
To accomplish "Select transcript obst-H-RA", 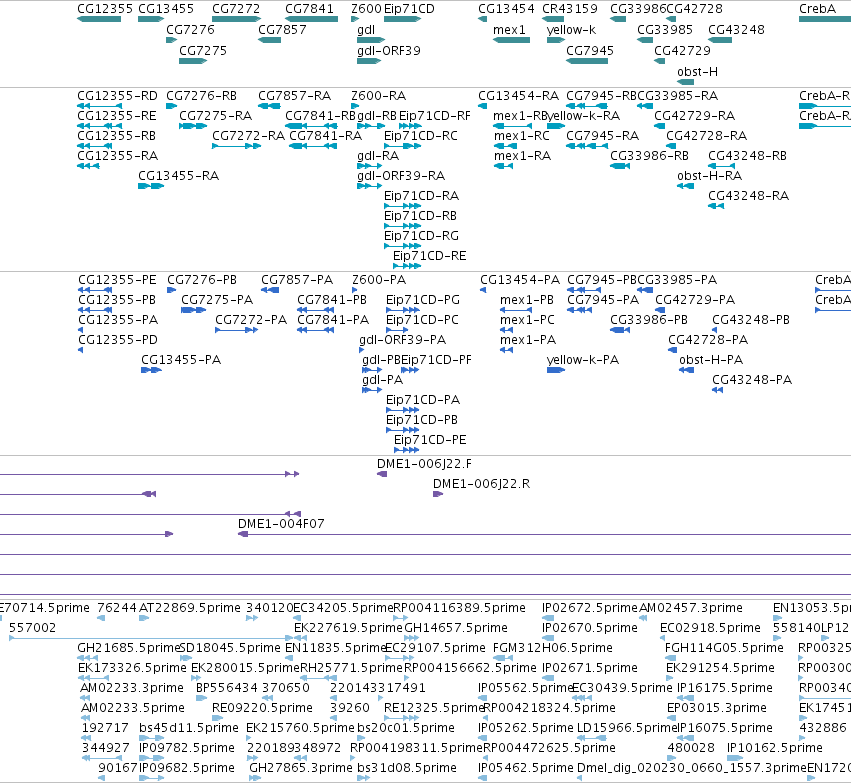I will pos(709,176).
